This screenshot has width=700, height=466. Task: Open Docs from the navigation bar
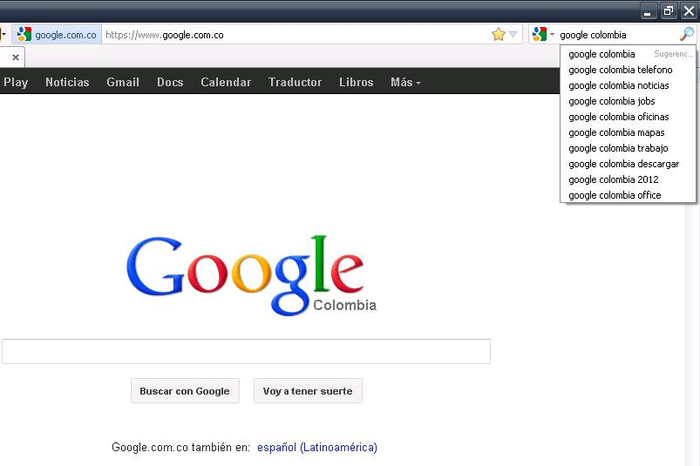(170, 82)
